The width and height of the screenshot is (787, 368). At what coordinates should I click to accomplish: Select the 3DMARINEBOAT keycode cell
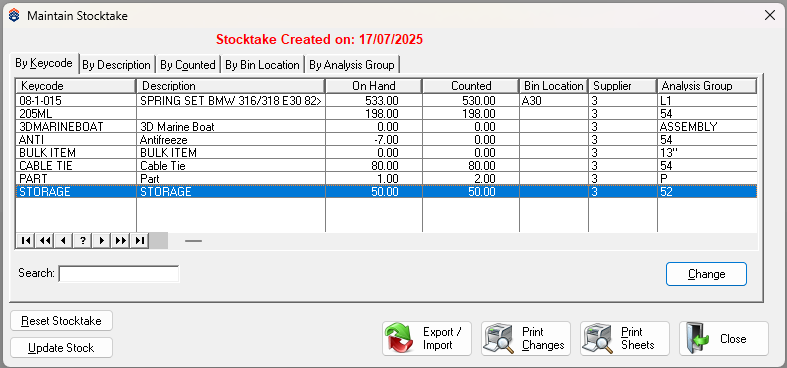click(x=76, y=127)
